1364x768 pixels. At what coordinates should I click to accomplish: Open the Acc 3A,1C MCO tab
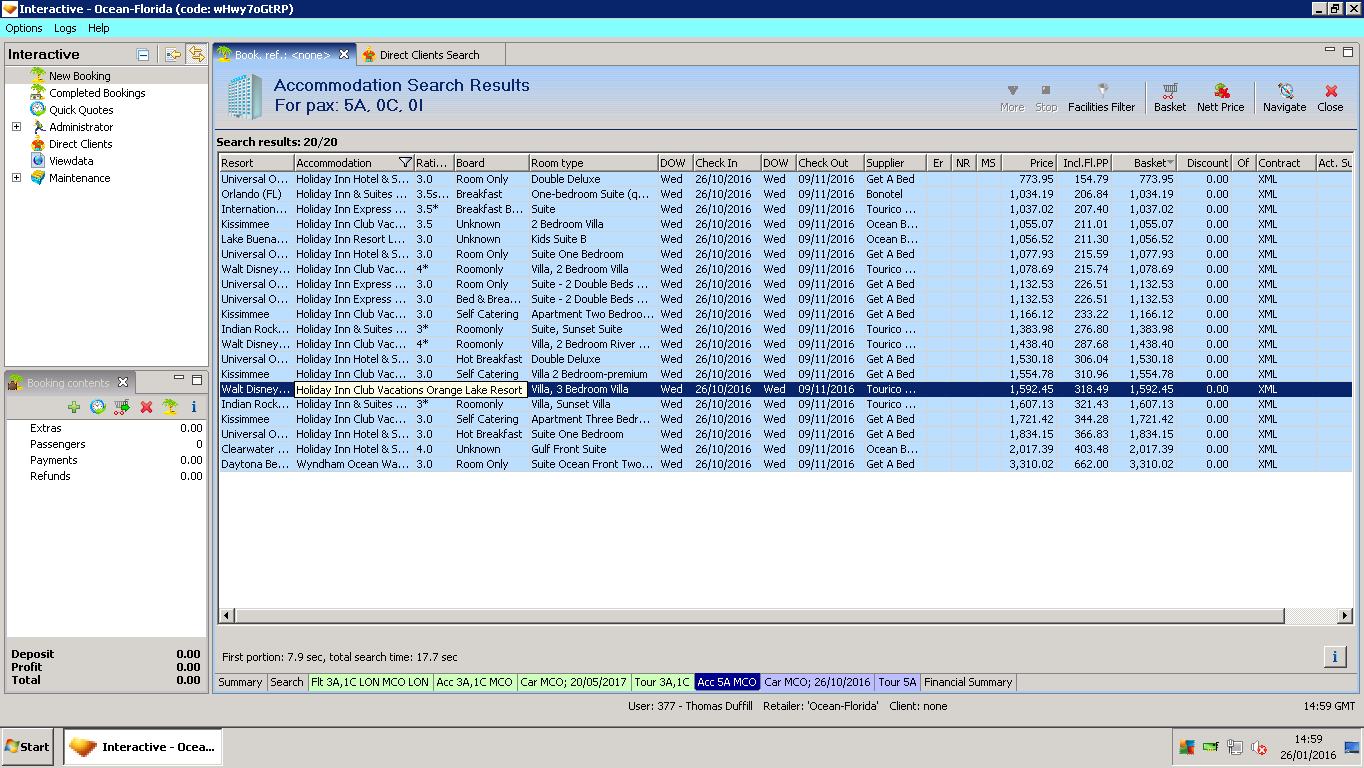point(475,682)
